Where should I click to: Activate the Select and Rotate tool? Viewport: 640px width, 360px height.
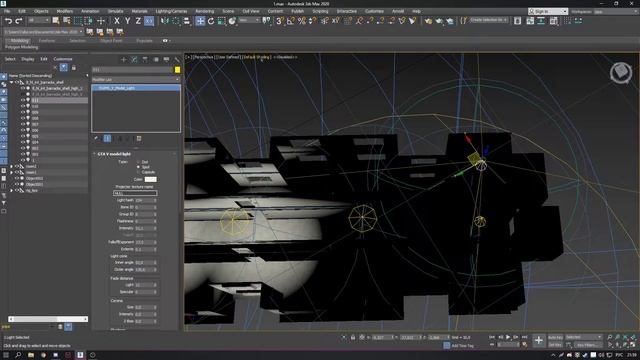point(211,21)
